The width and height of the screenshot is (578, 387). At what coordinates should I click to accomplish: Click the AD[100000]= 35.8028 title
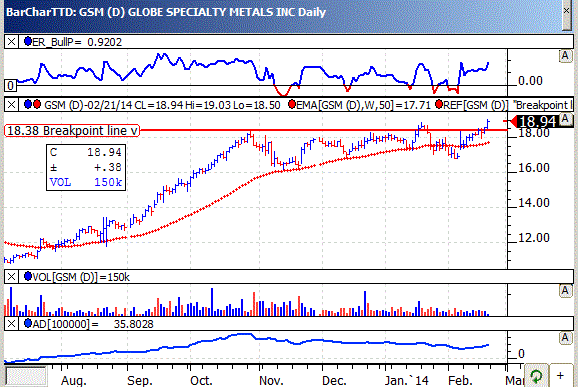[x=93, y=324]
